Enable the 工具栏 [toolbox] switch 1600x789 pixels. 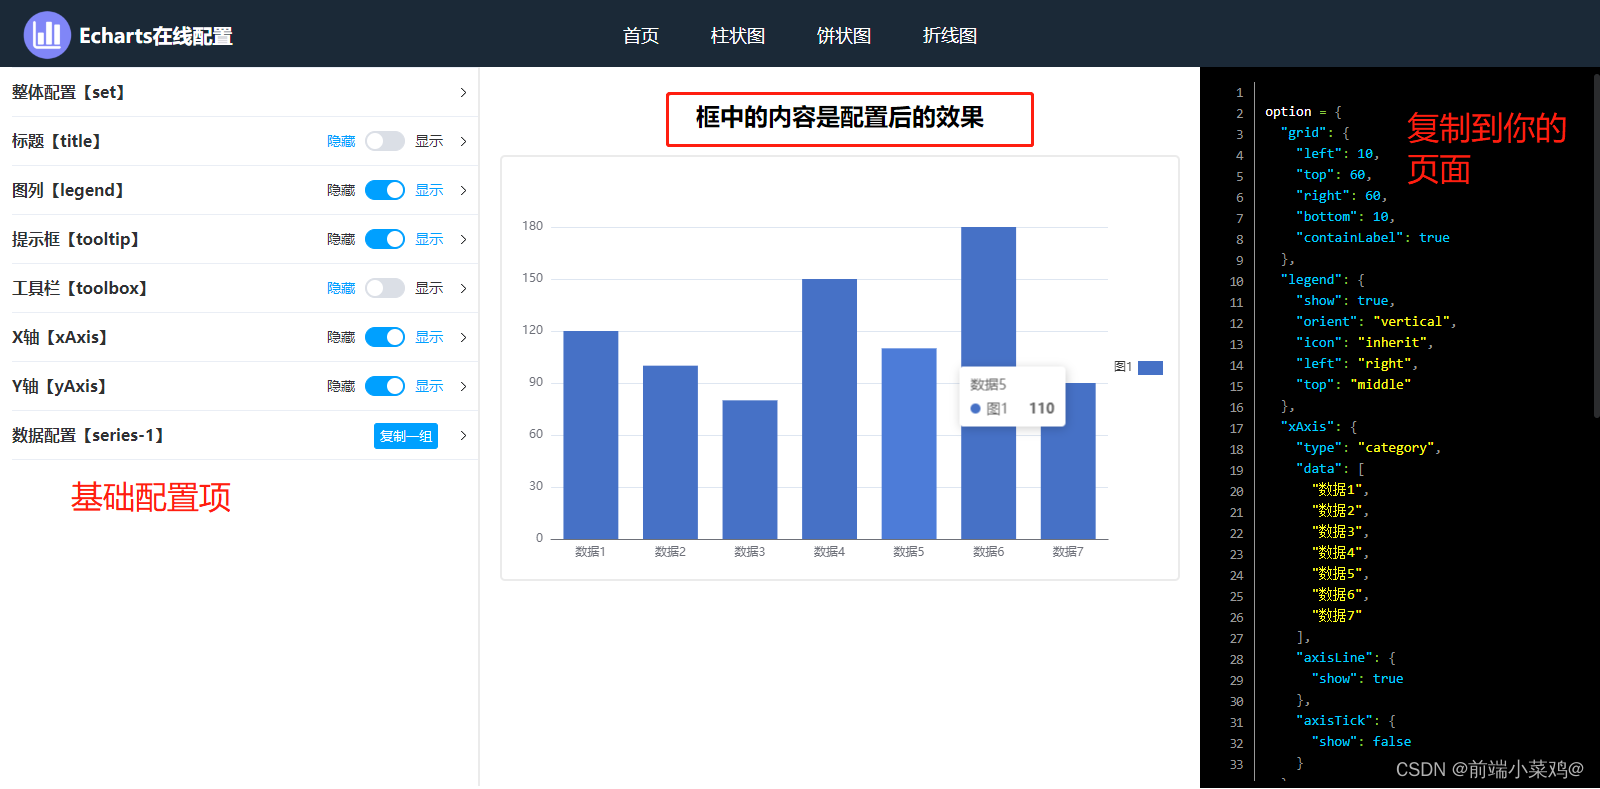click(x=385, y=288)
